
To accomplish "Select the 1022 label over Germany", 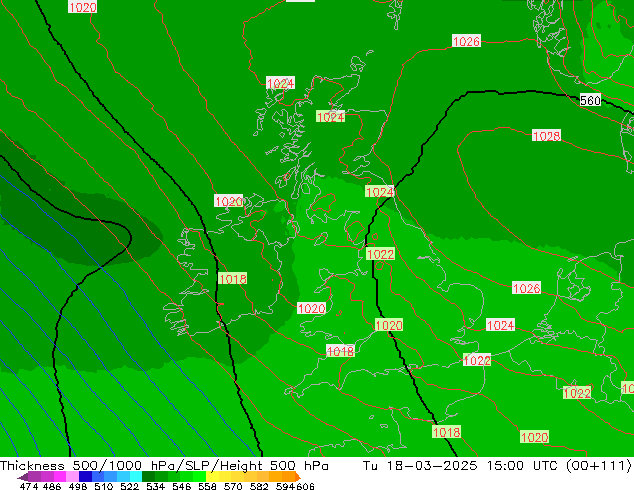I will (577, 393).
